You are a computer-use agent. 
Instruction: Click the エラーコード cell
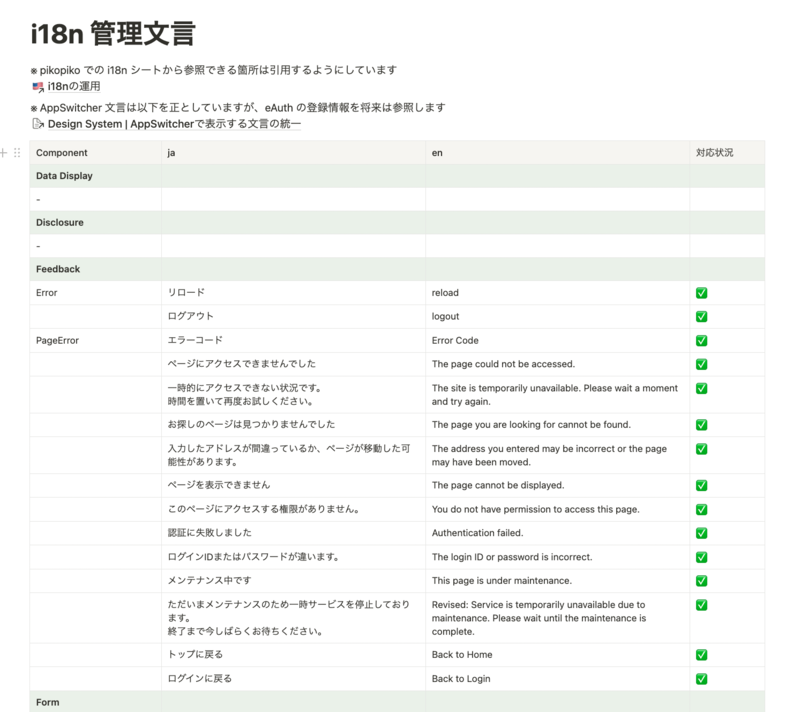(x=293, y=340)
